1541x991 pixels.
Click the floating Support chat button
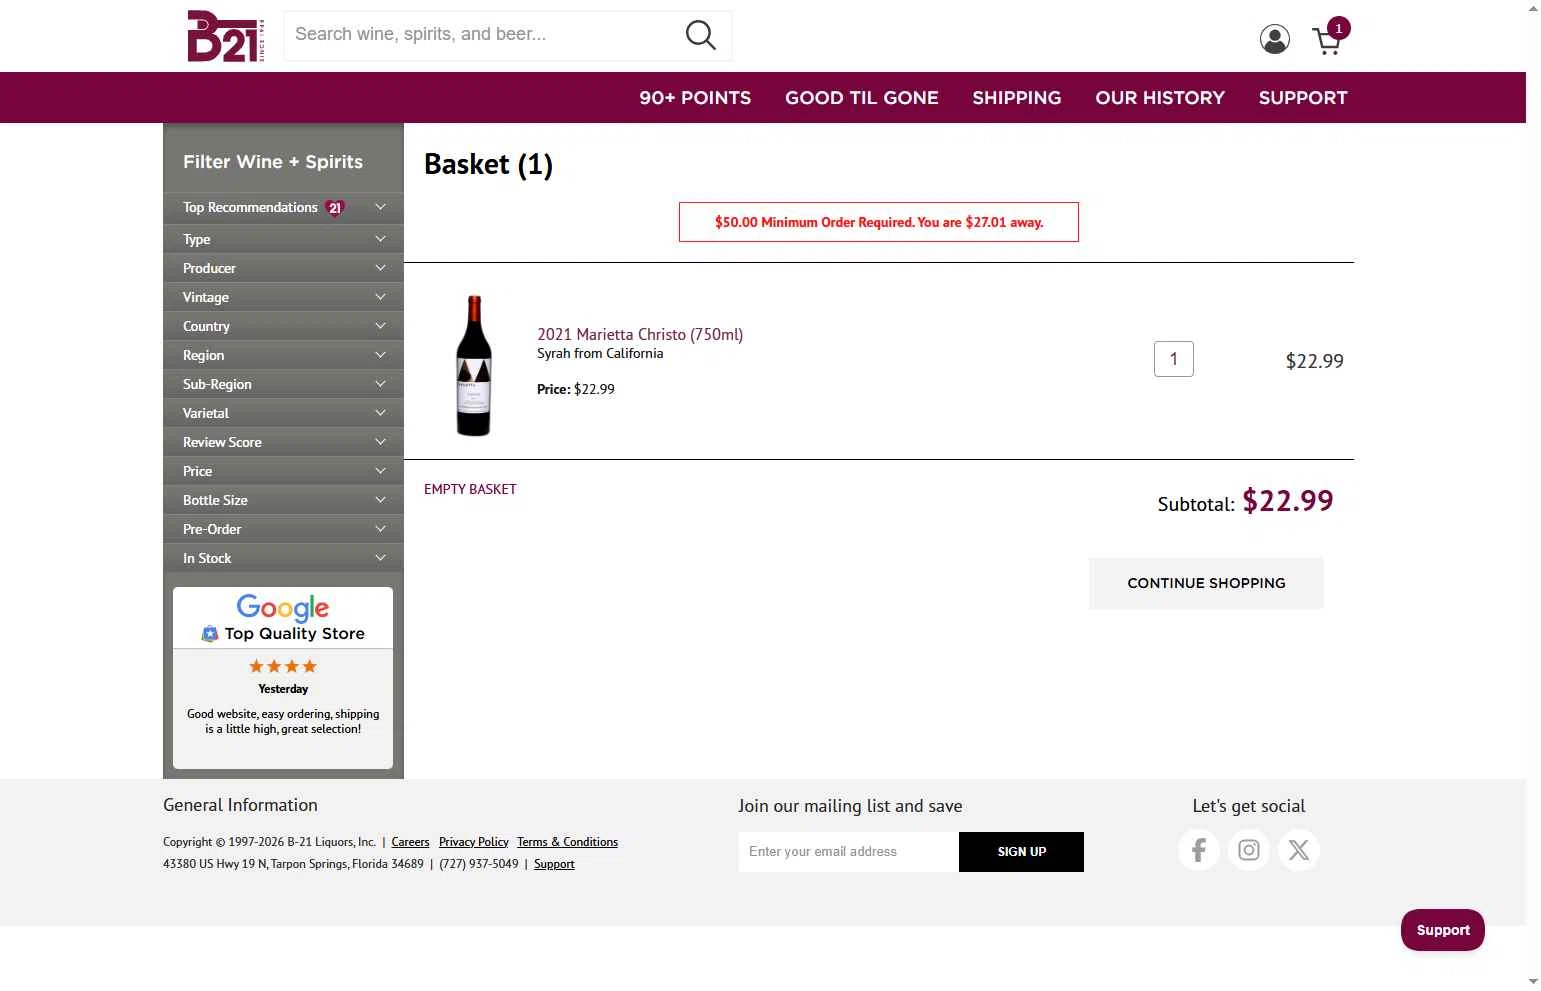pyautogui.click(x=1442, y=930)
